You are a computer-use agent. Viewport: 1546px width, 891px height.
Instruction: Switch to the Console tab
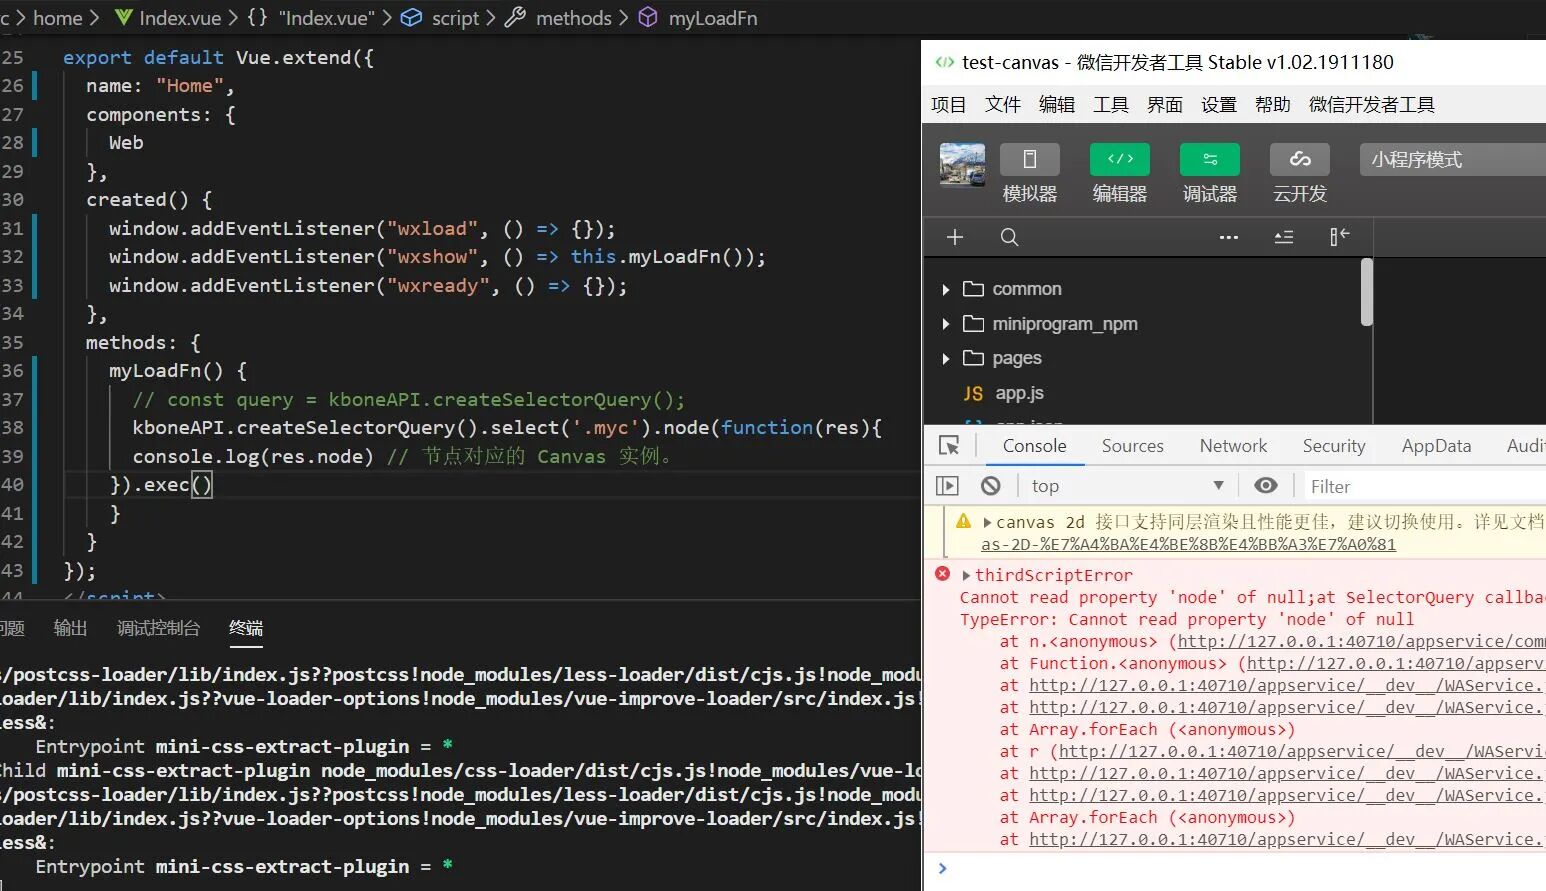1034,446
